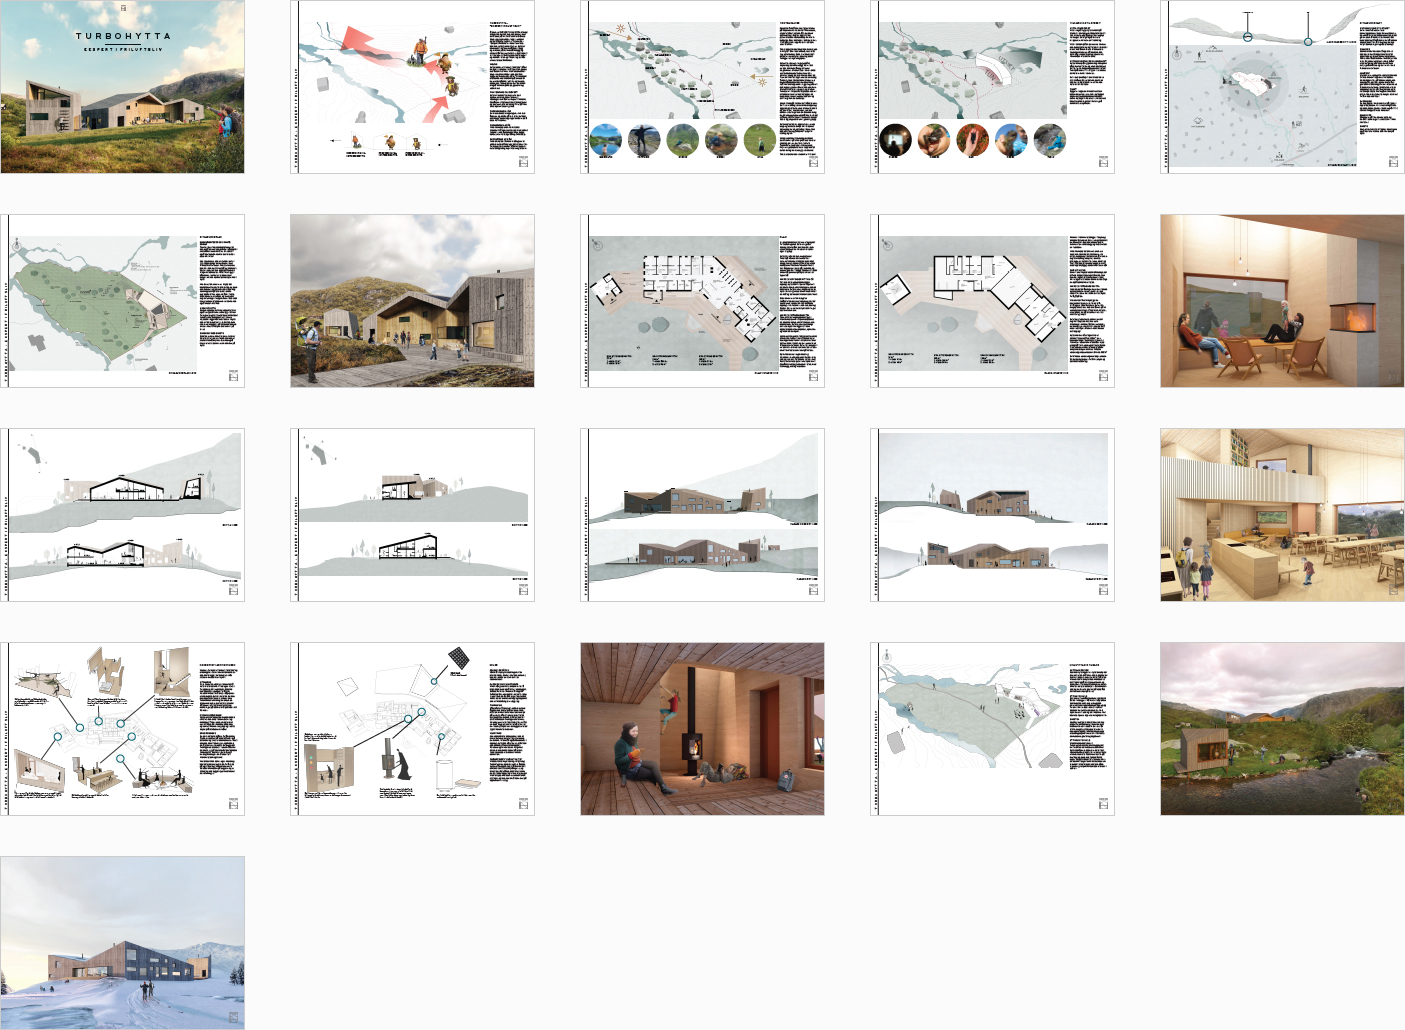Open the page with terrain profile above map
This screenshot has height=1030, width=1405.
[x=1282, y=87]
